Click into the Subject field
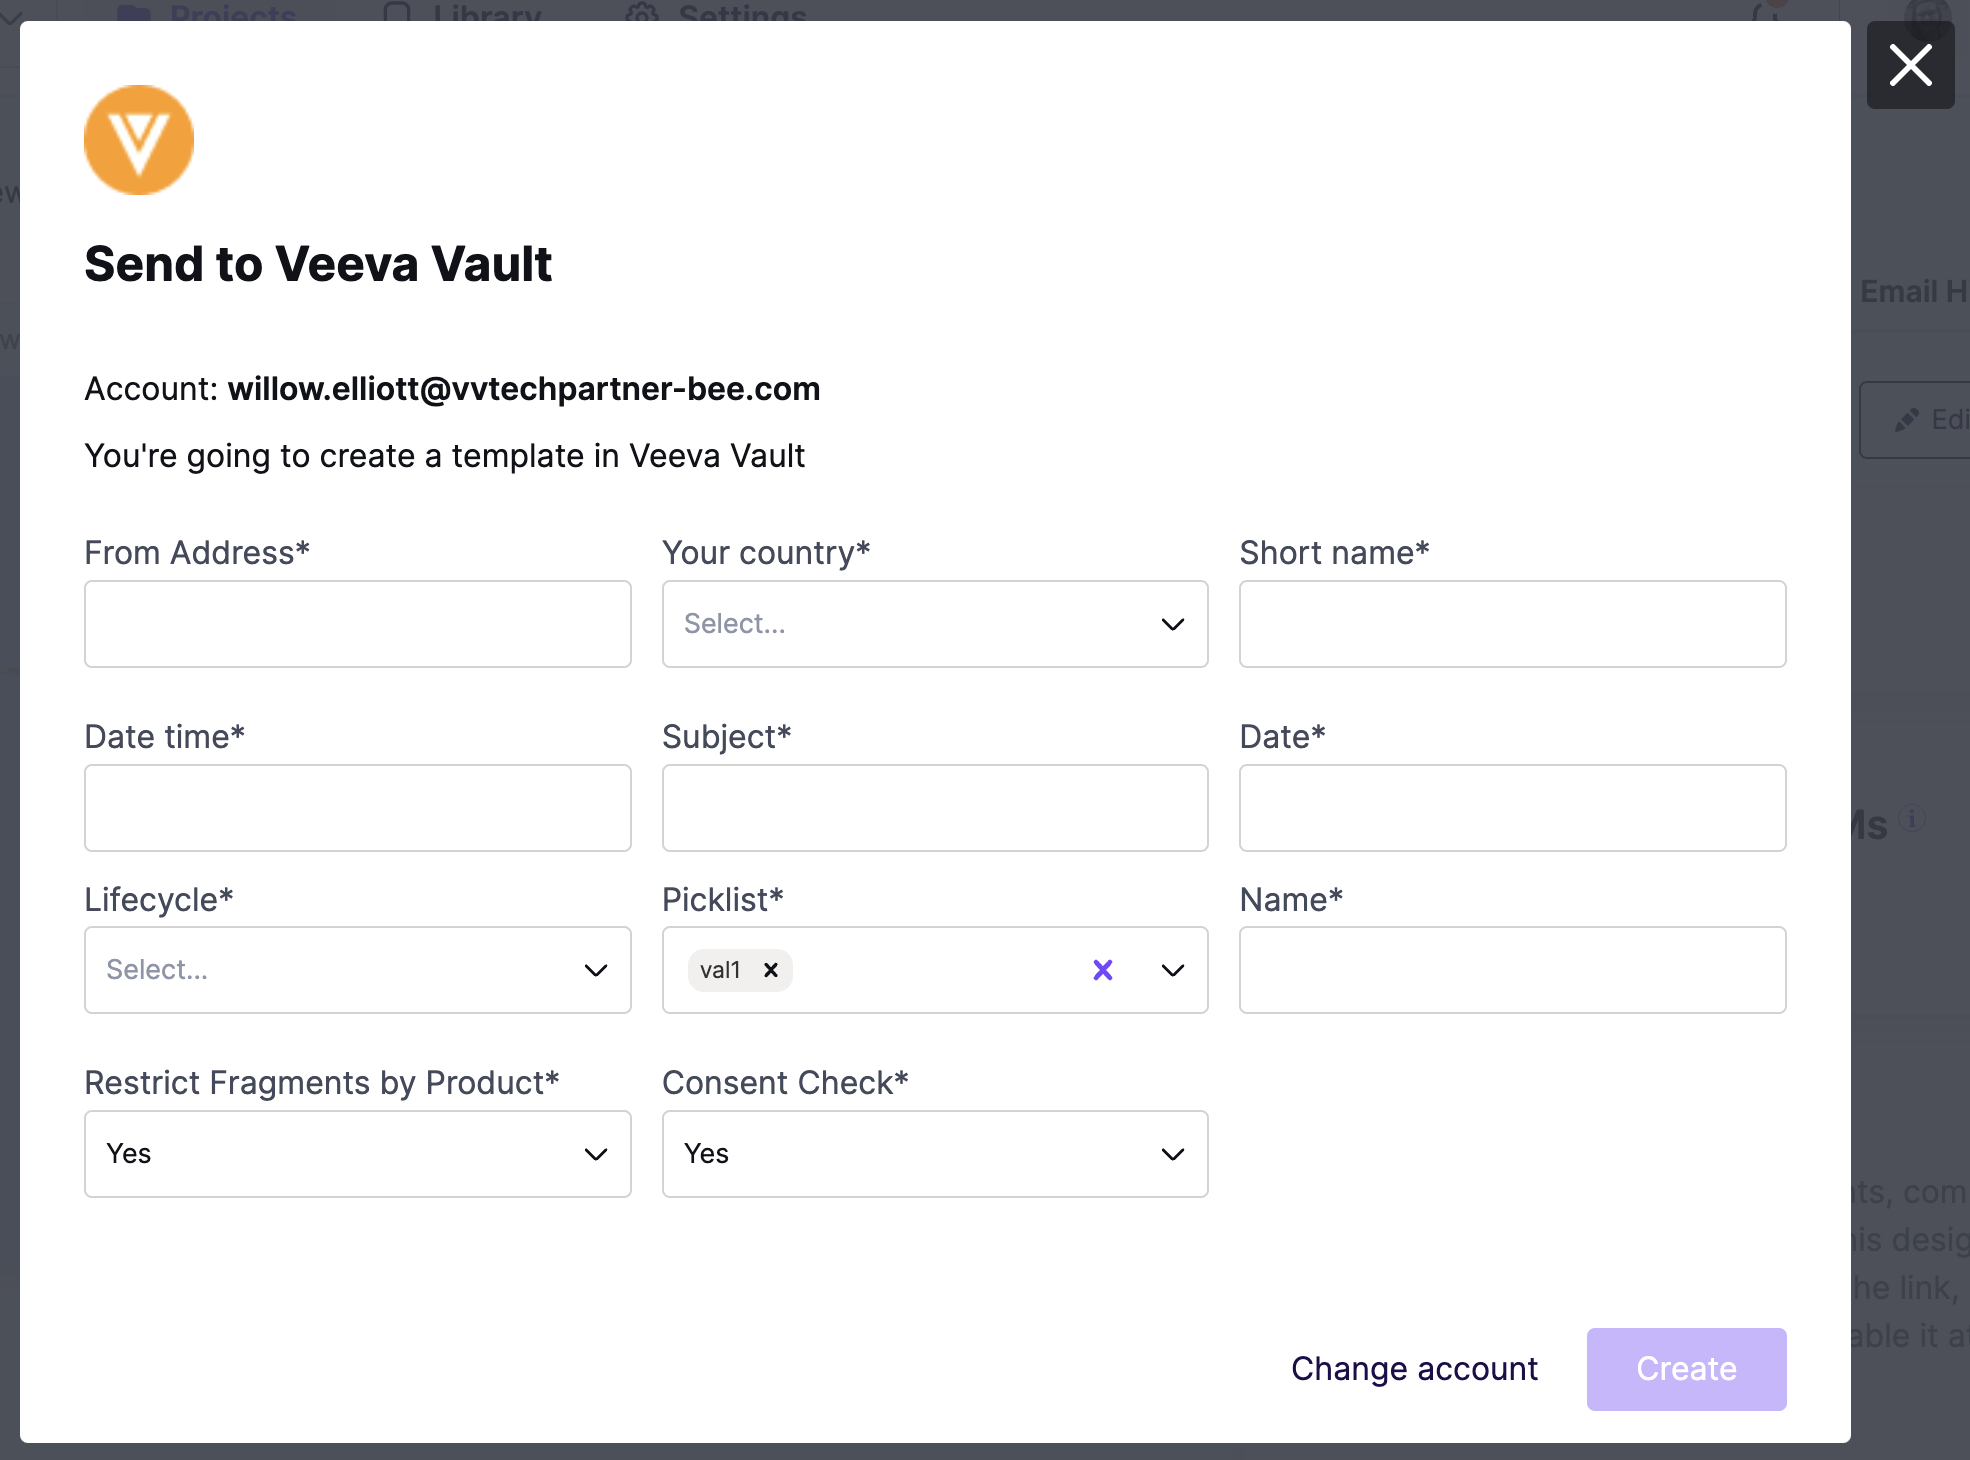 point(935,808)
